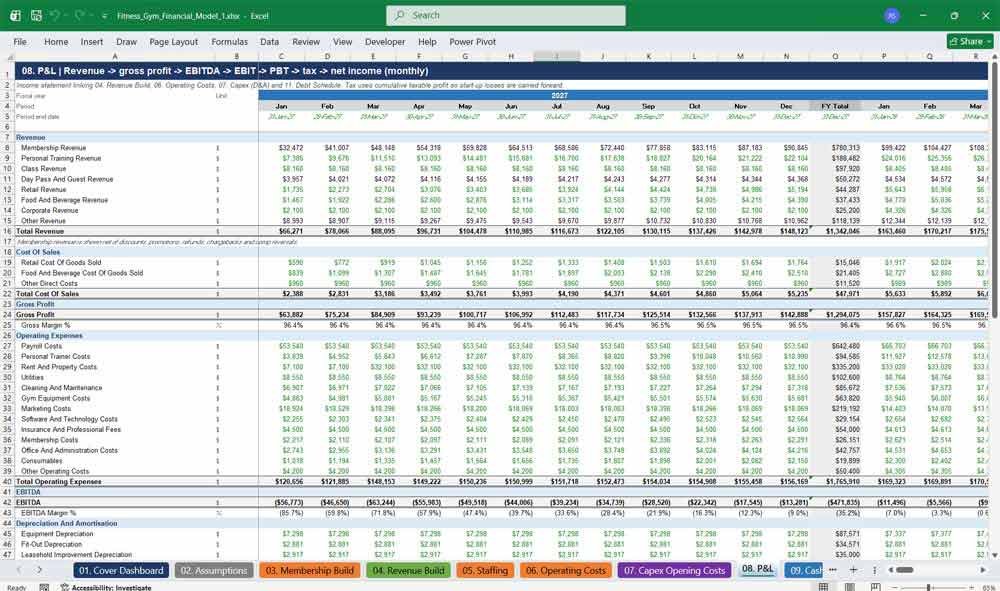Switch to the Insert ribbon tab

pyautogui.click(x=92, y=41)
